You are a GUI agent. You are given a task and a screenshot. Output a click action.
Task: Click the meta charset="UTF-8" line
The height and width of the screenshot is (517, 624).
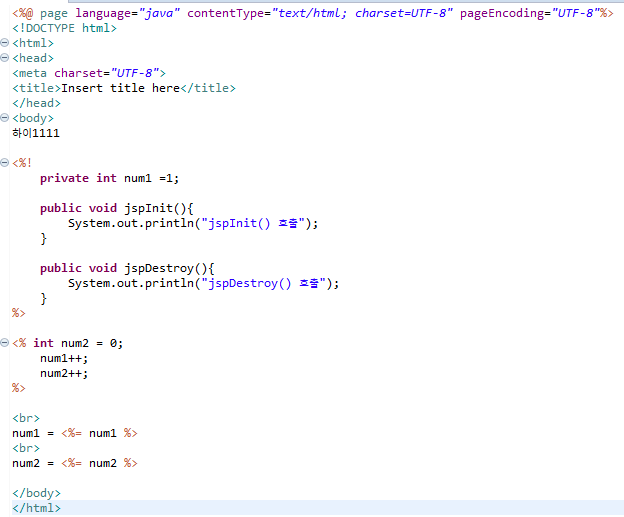89,73
